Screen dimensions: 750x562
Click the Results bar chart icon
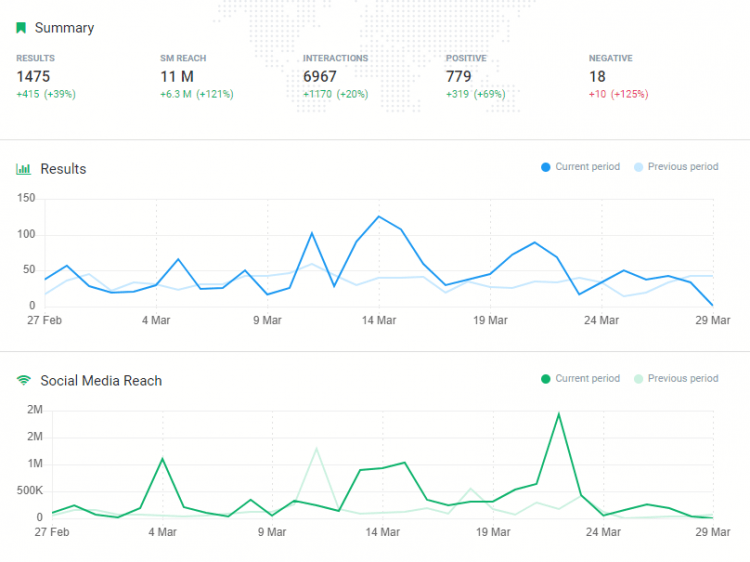point(23,169)
